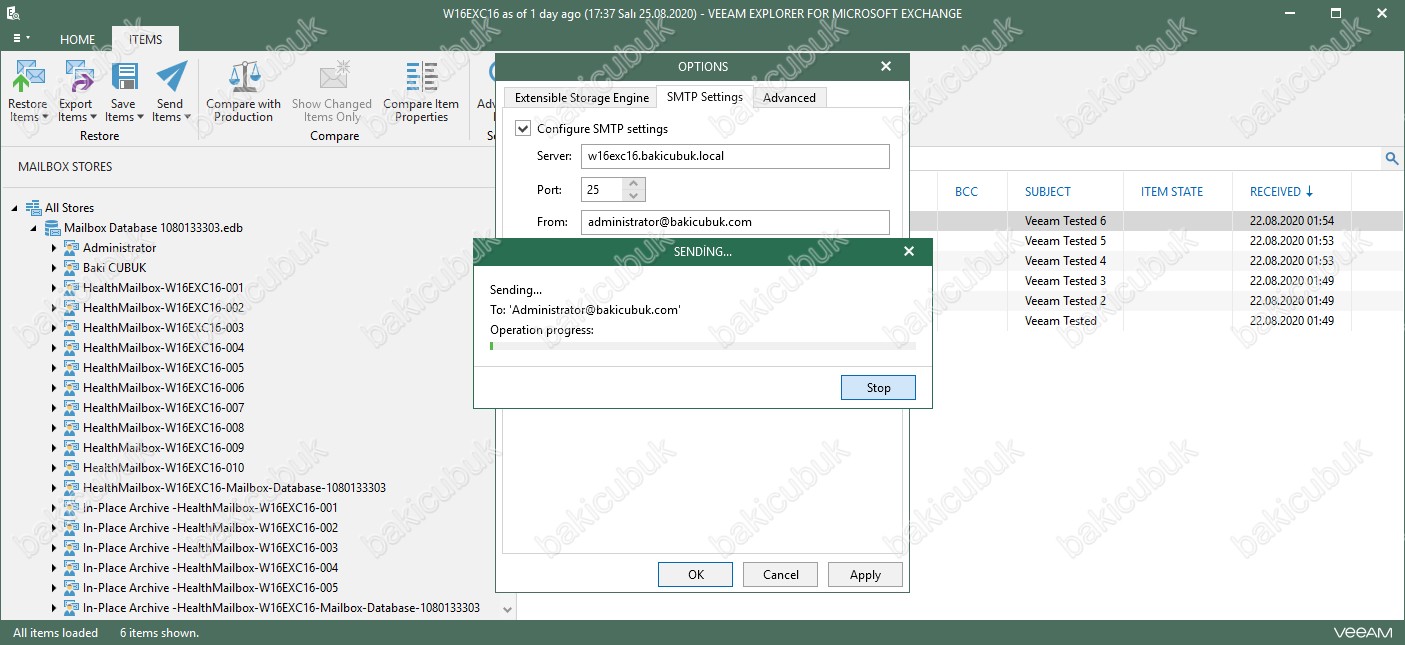
Task: Select the All Stores database icon
Action: click(33, 208)
